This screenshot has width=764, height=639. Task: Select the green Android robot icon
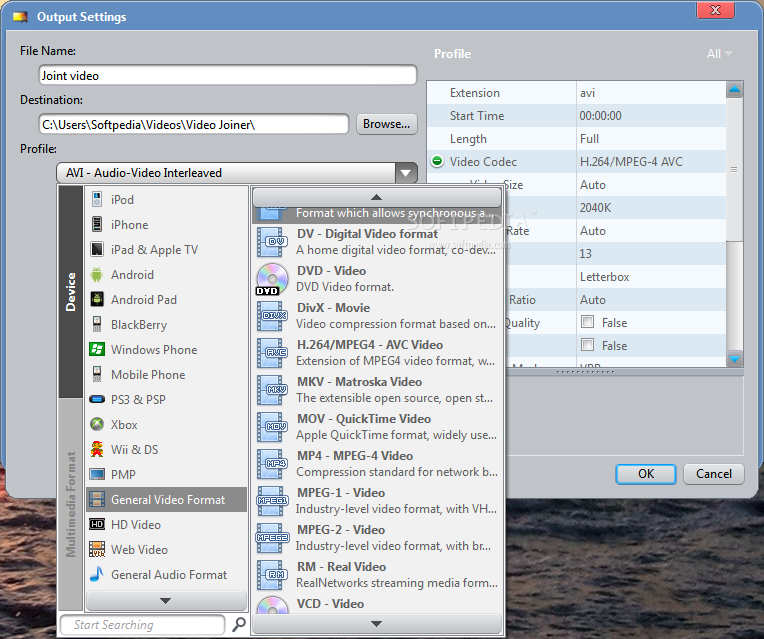[97, 274]
